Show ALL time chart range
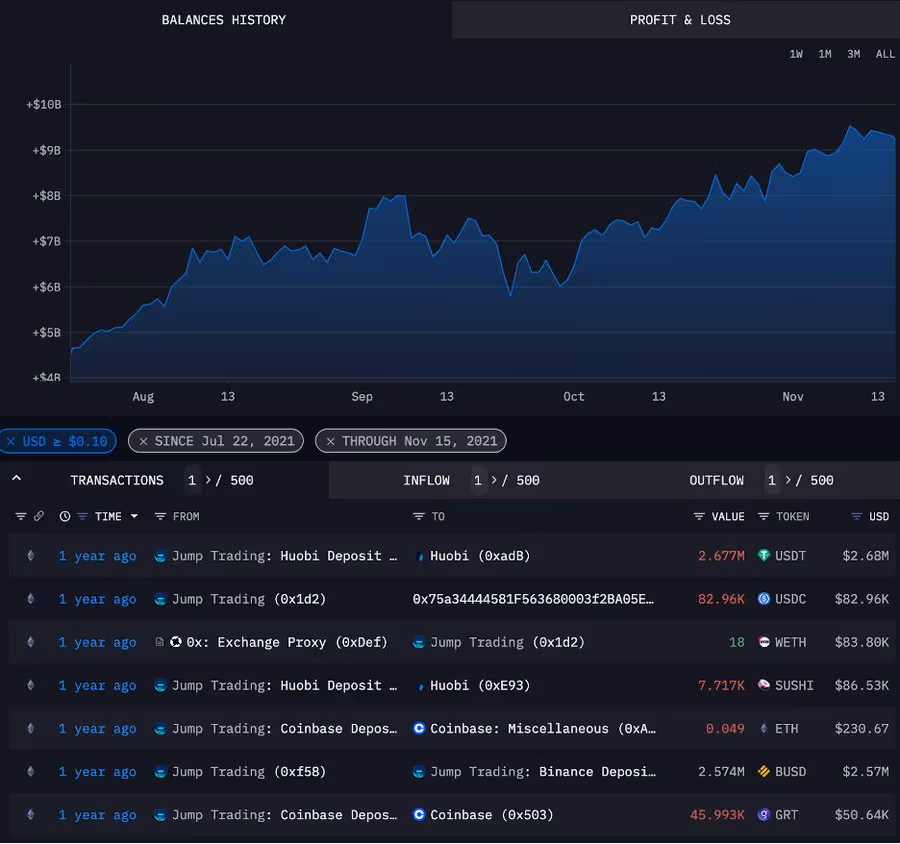Viewport: 900px width, 844px height. click(885, 55)
